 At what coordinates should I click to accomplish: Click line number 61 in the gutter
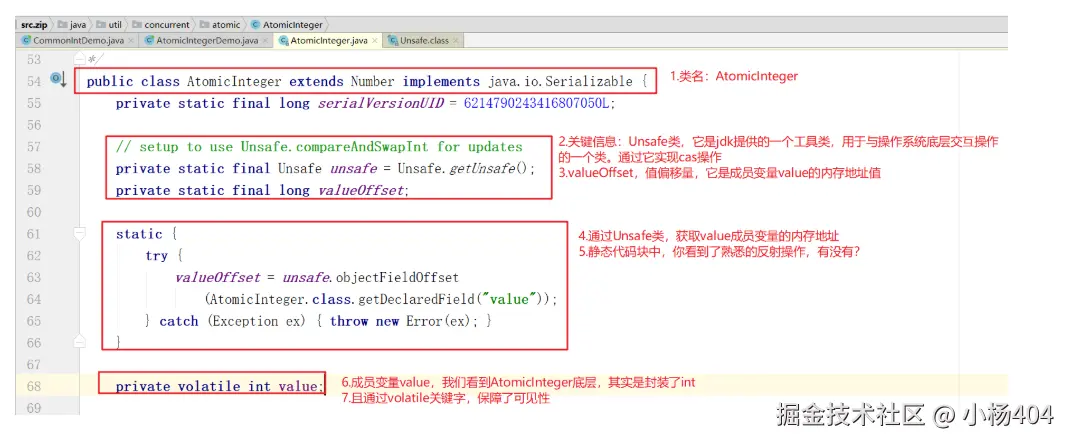pos(34,234)
